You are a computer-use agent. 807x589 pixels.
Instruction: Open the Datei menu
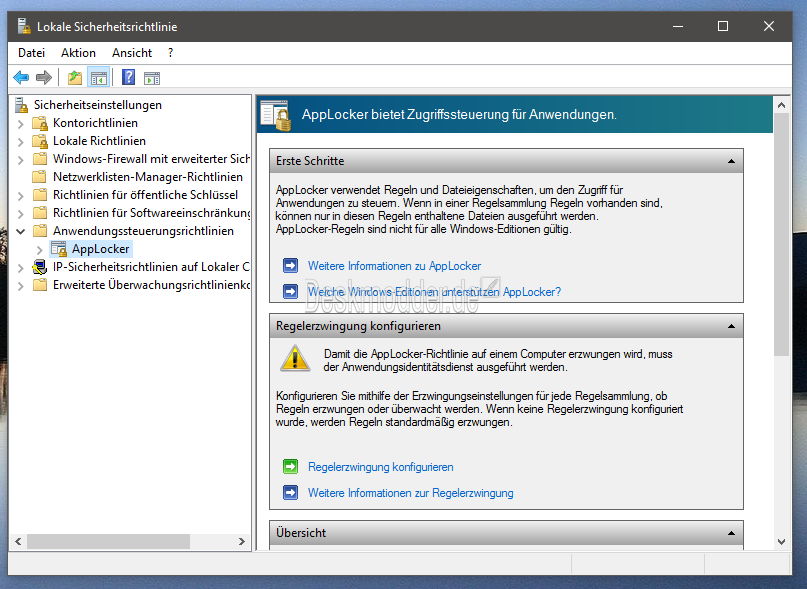pos(31,53)
